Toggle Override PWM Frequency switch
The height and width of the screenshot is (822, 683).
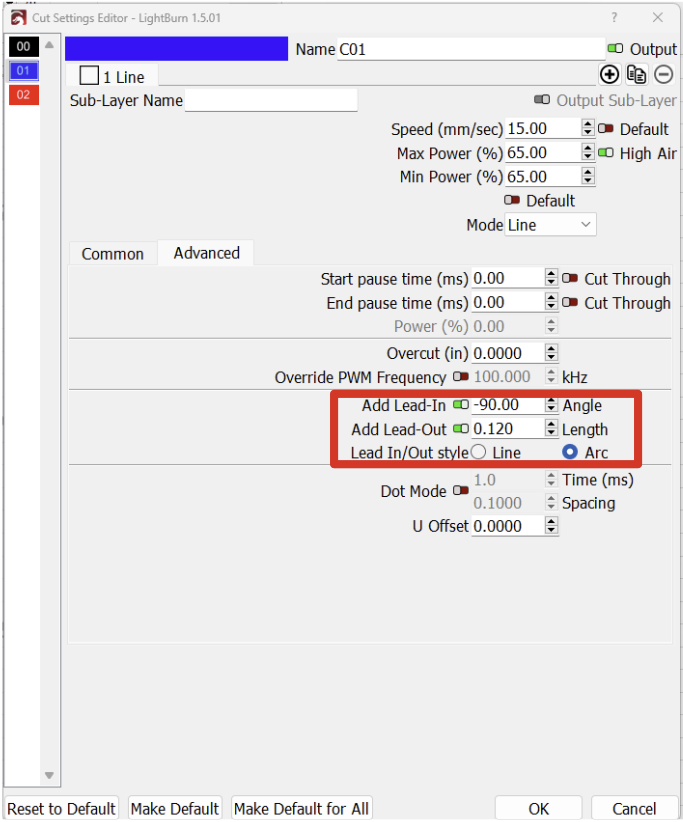[461, 376]
